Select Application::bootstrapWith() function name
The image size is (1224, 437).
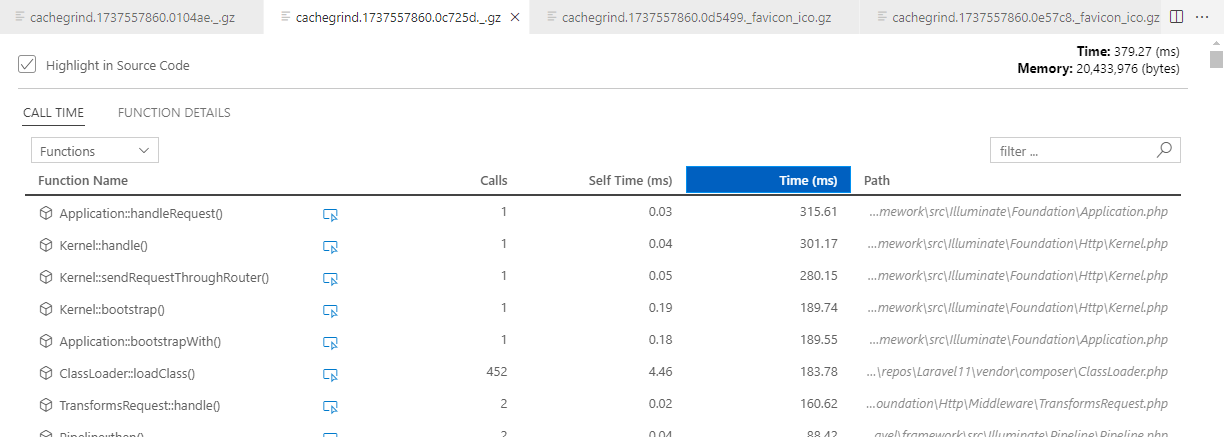(x=140, y=341)
